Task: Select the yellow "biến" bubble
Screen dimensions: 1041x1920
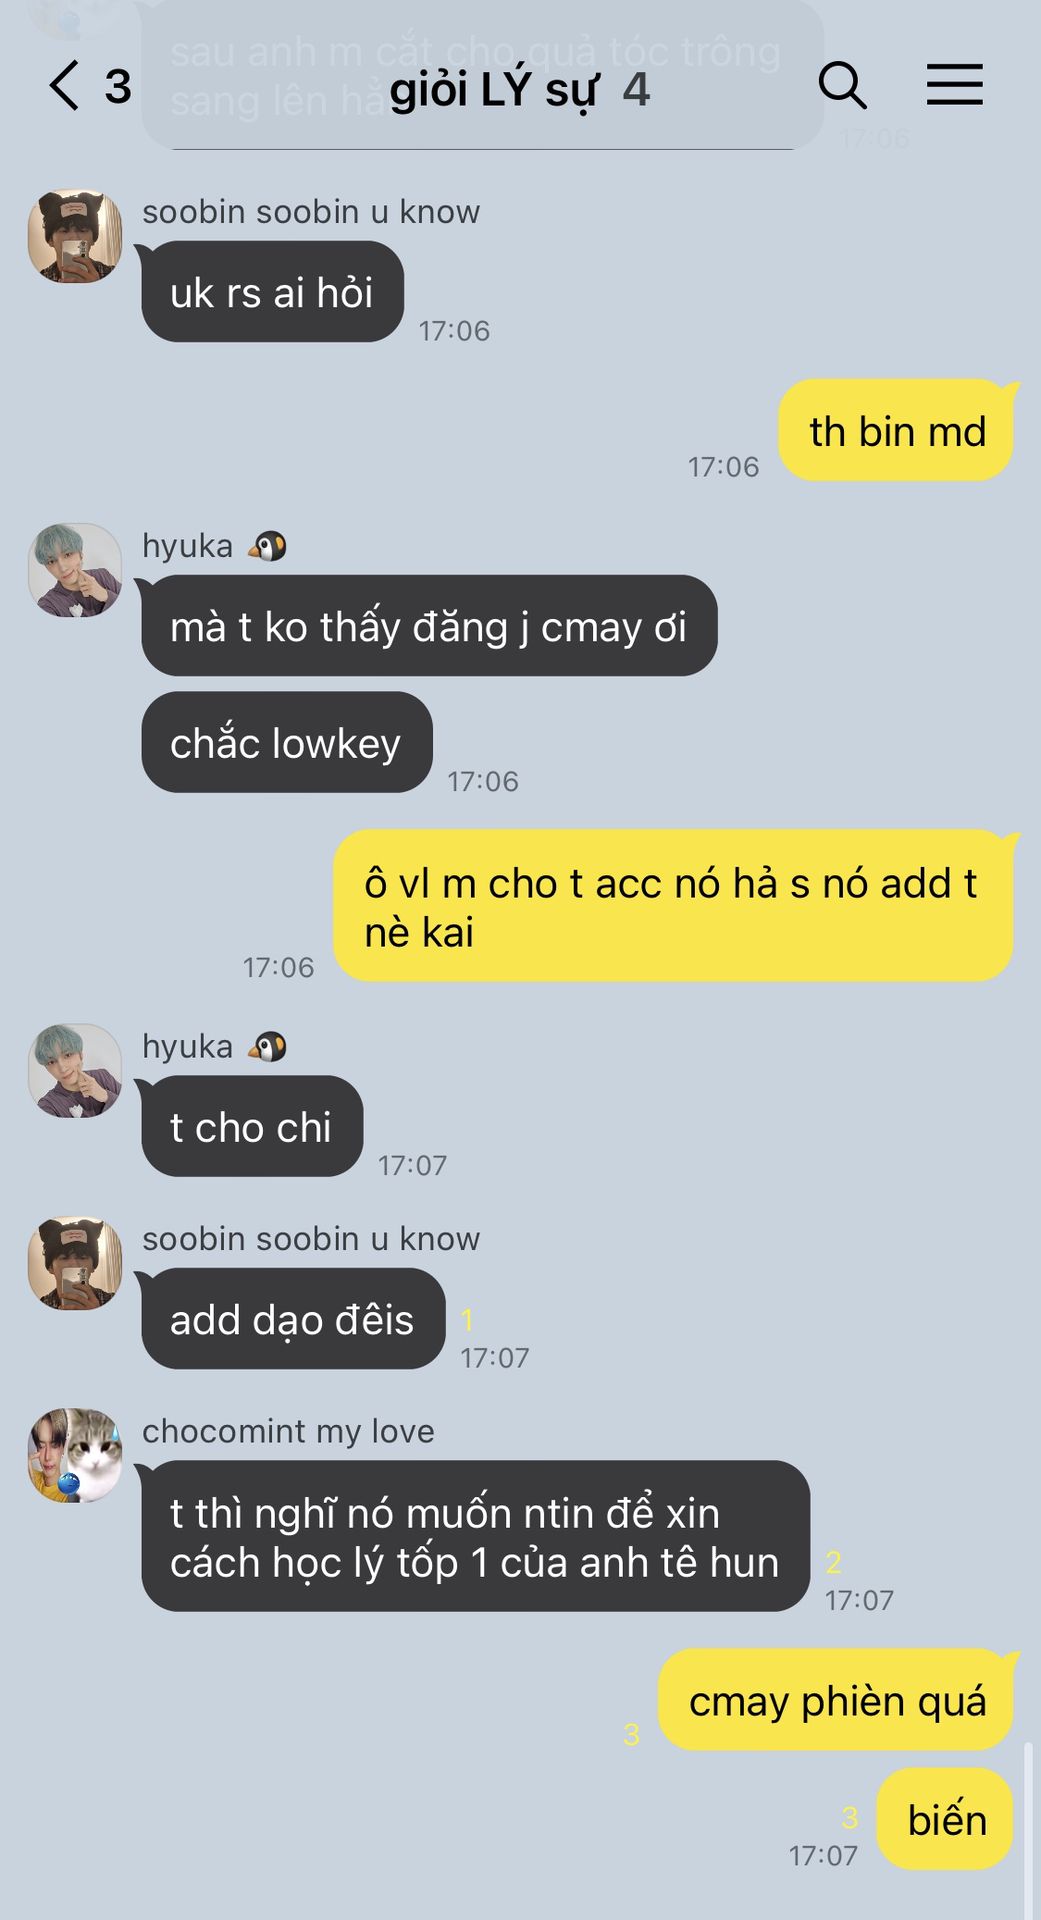Action: tap(945, 1818)
